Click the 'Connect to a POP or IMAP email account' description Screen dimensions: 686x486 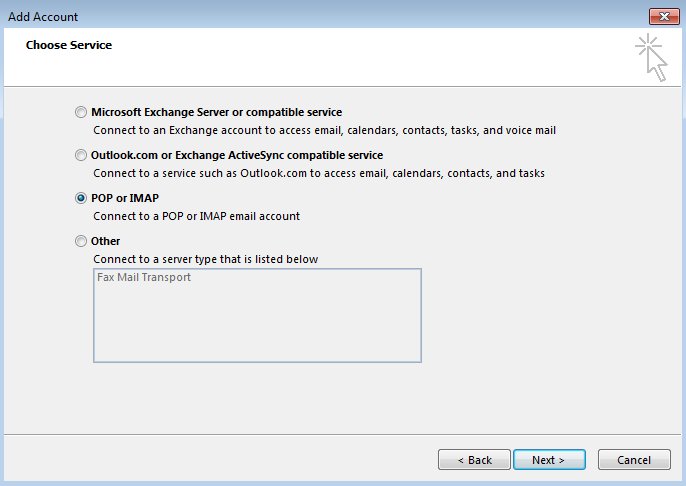click(196, 216)
